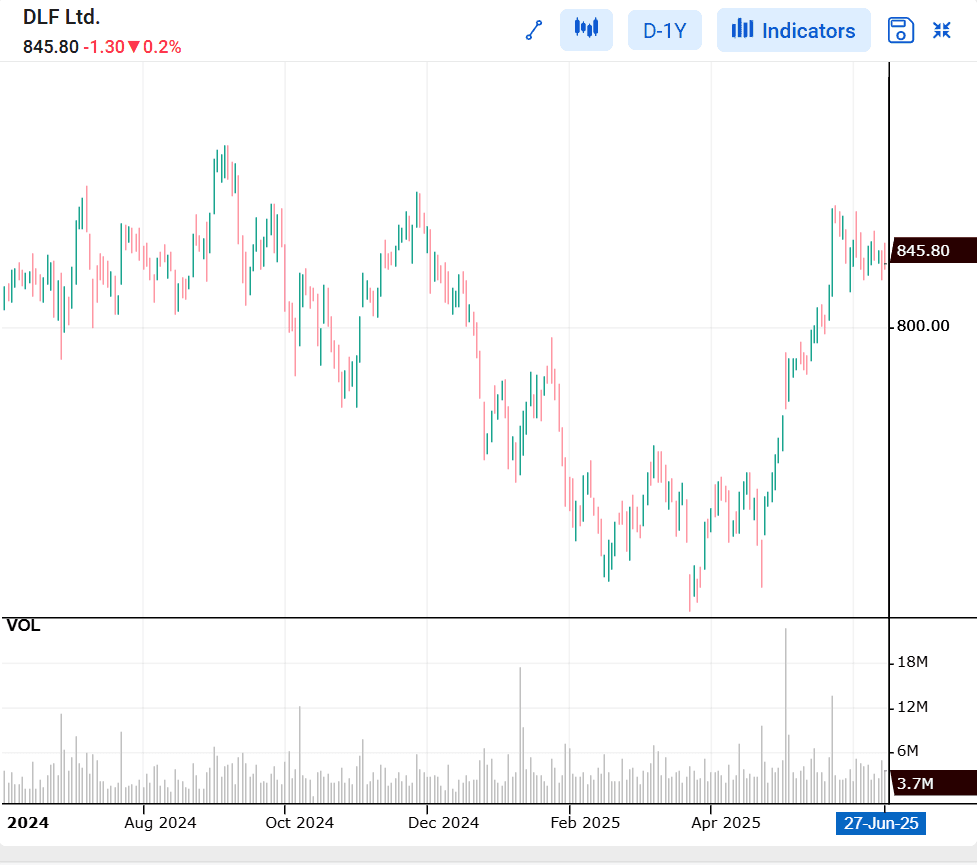
Task: Click the save chart floppy-disk icon
Action: pyautogui.click(x=900, y=30)
